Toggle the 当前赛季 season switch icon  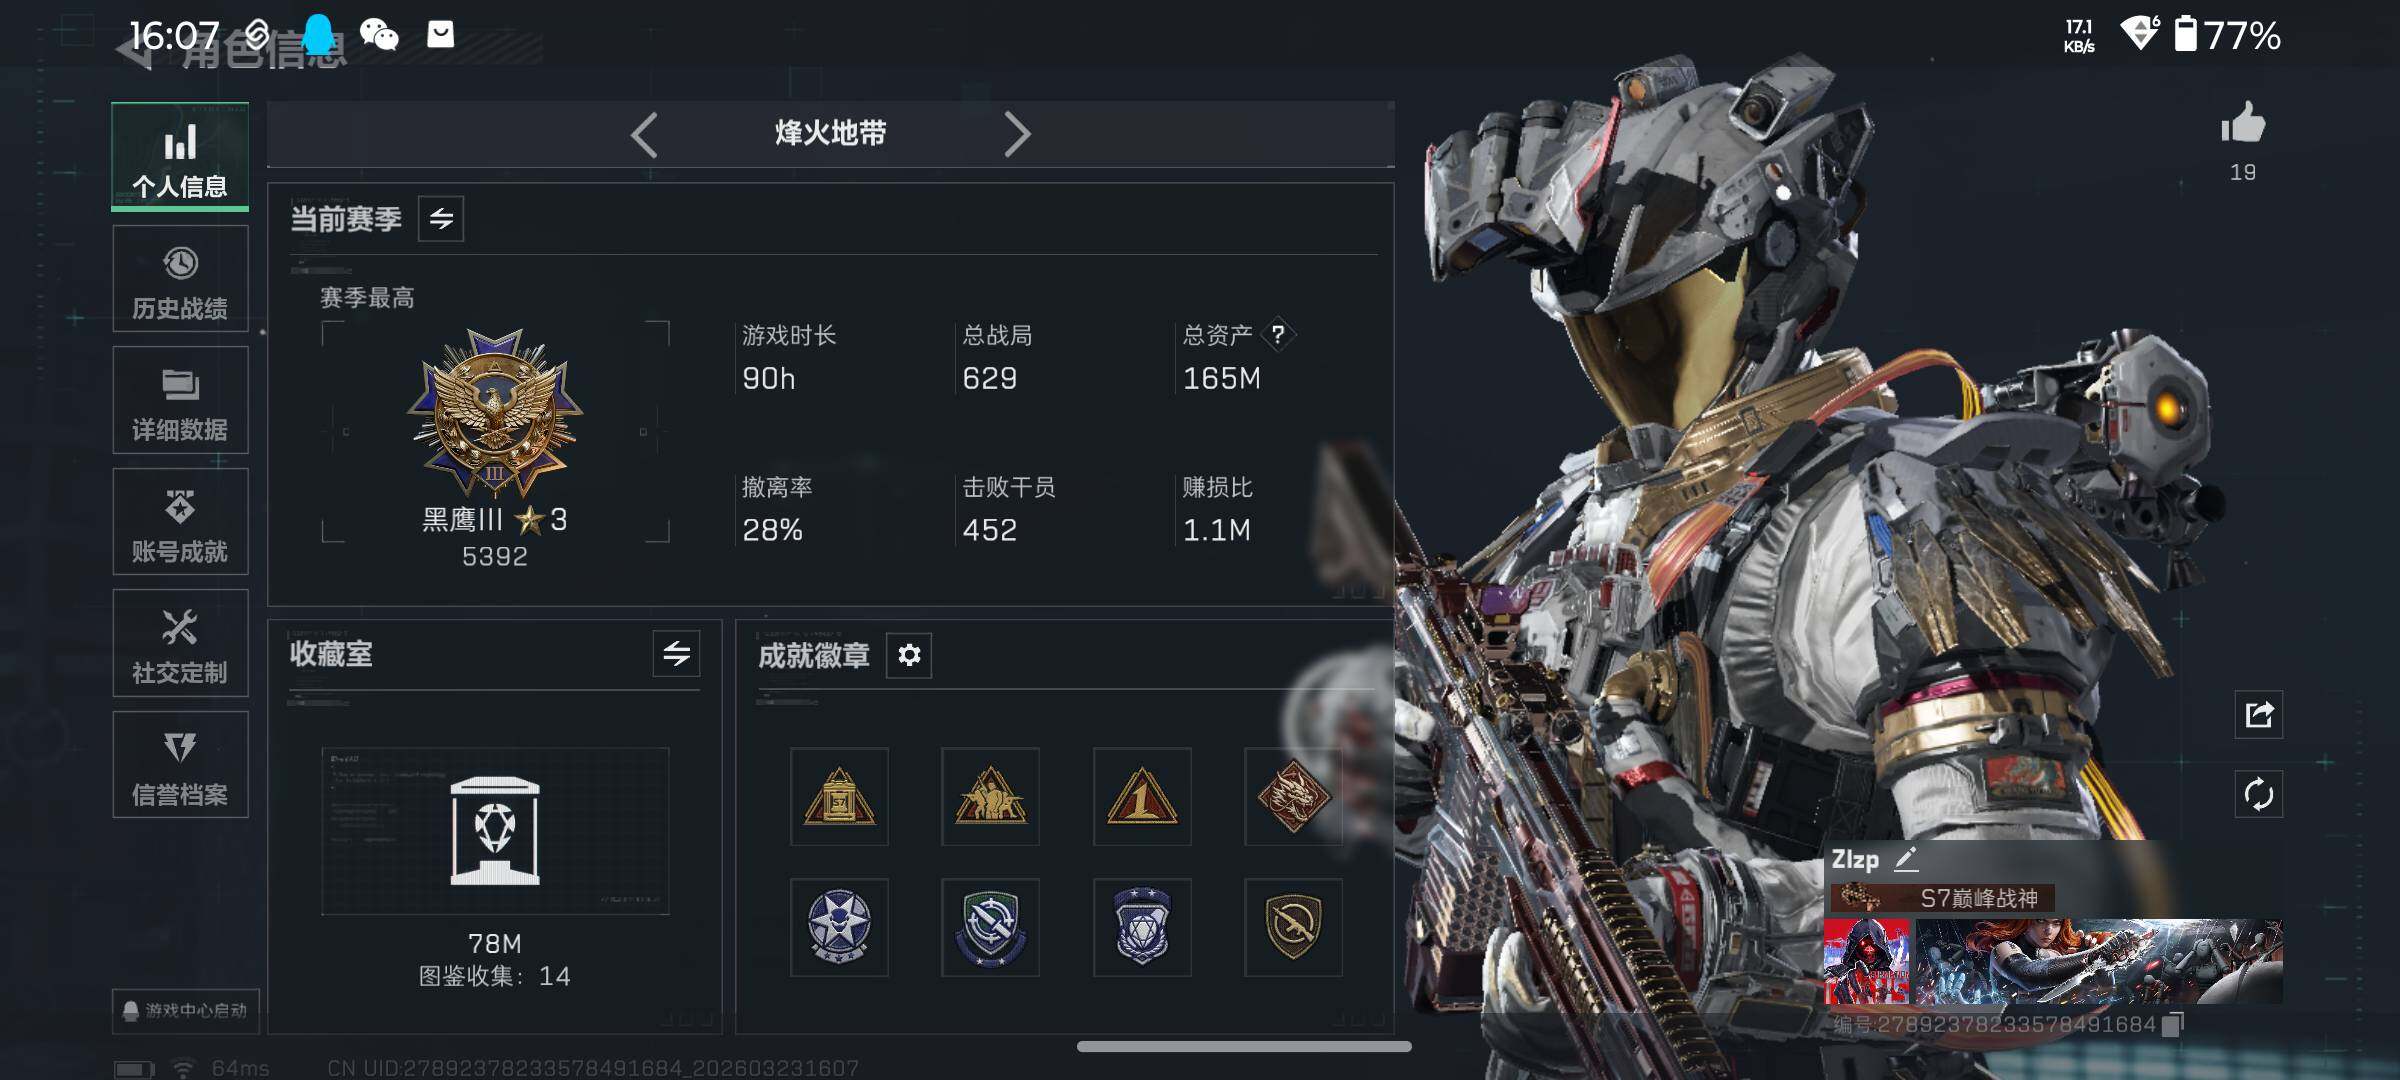(441, 219)
